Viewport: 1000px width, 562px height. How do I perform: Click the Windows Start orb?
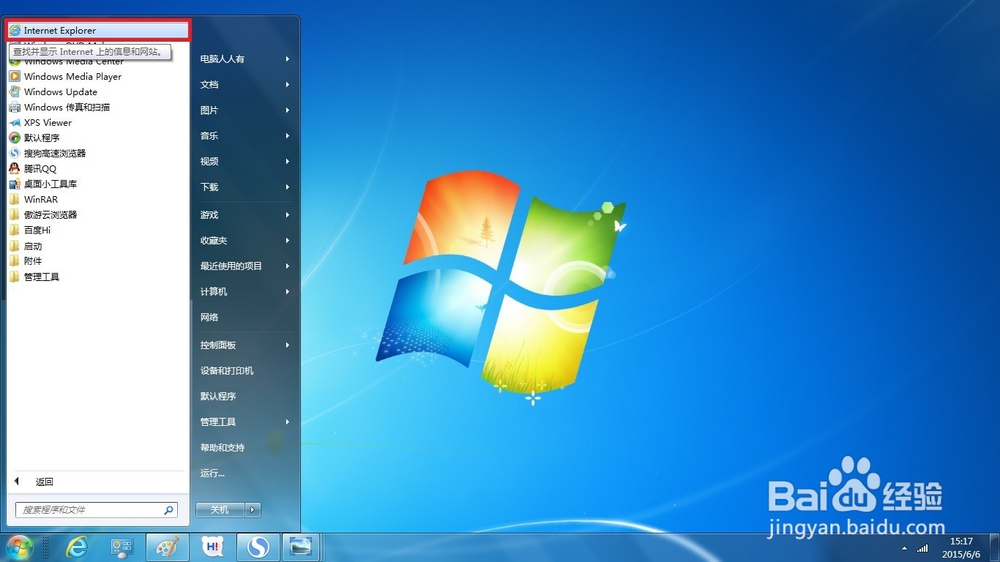[19, 547]
